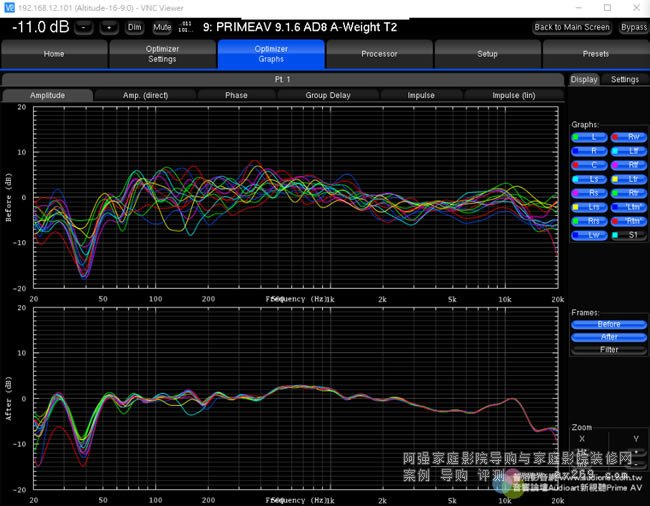650x506 pixels.
Task: Toggle the C channel graph
Action: click(x=590, y=165)
